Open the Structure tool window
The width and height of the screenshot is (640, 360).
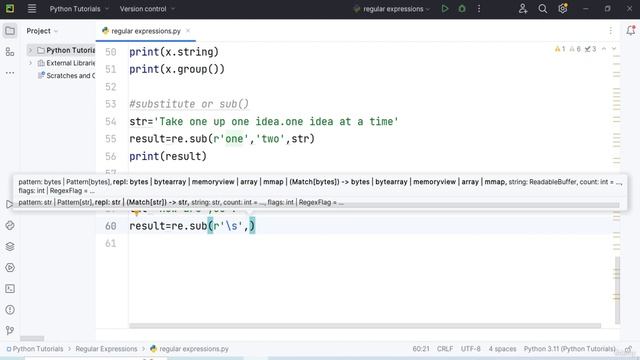(10, 52)
